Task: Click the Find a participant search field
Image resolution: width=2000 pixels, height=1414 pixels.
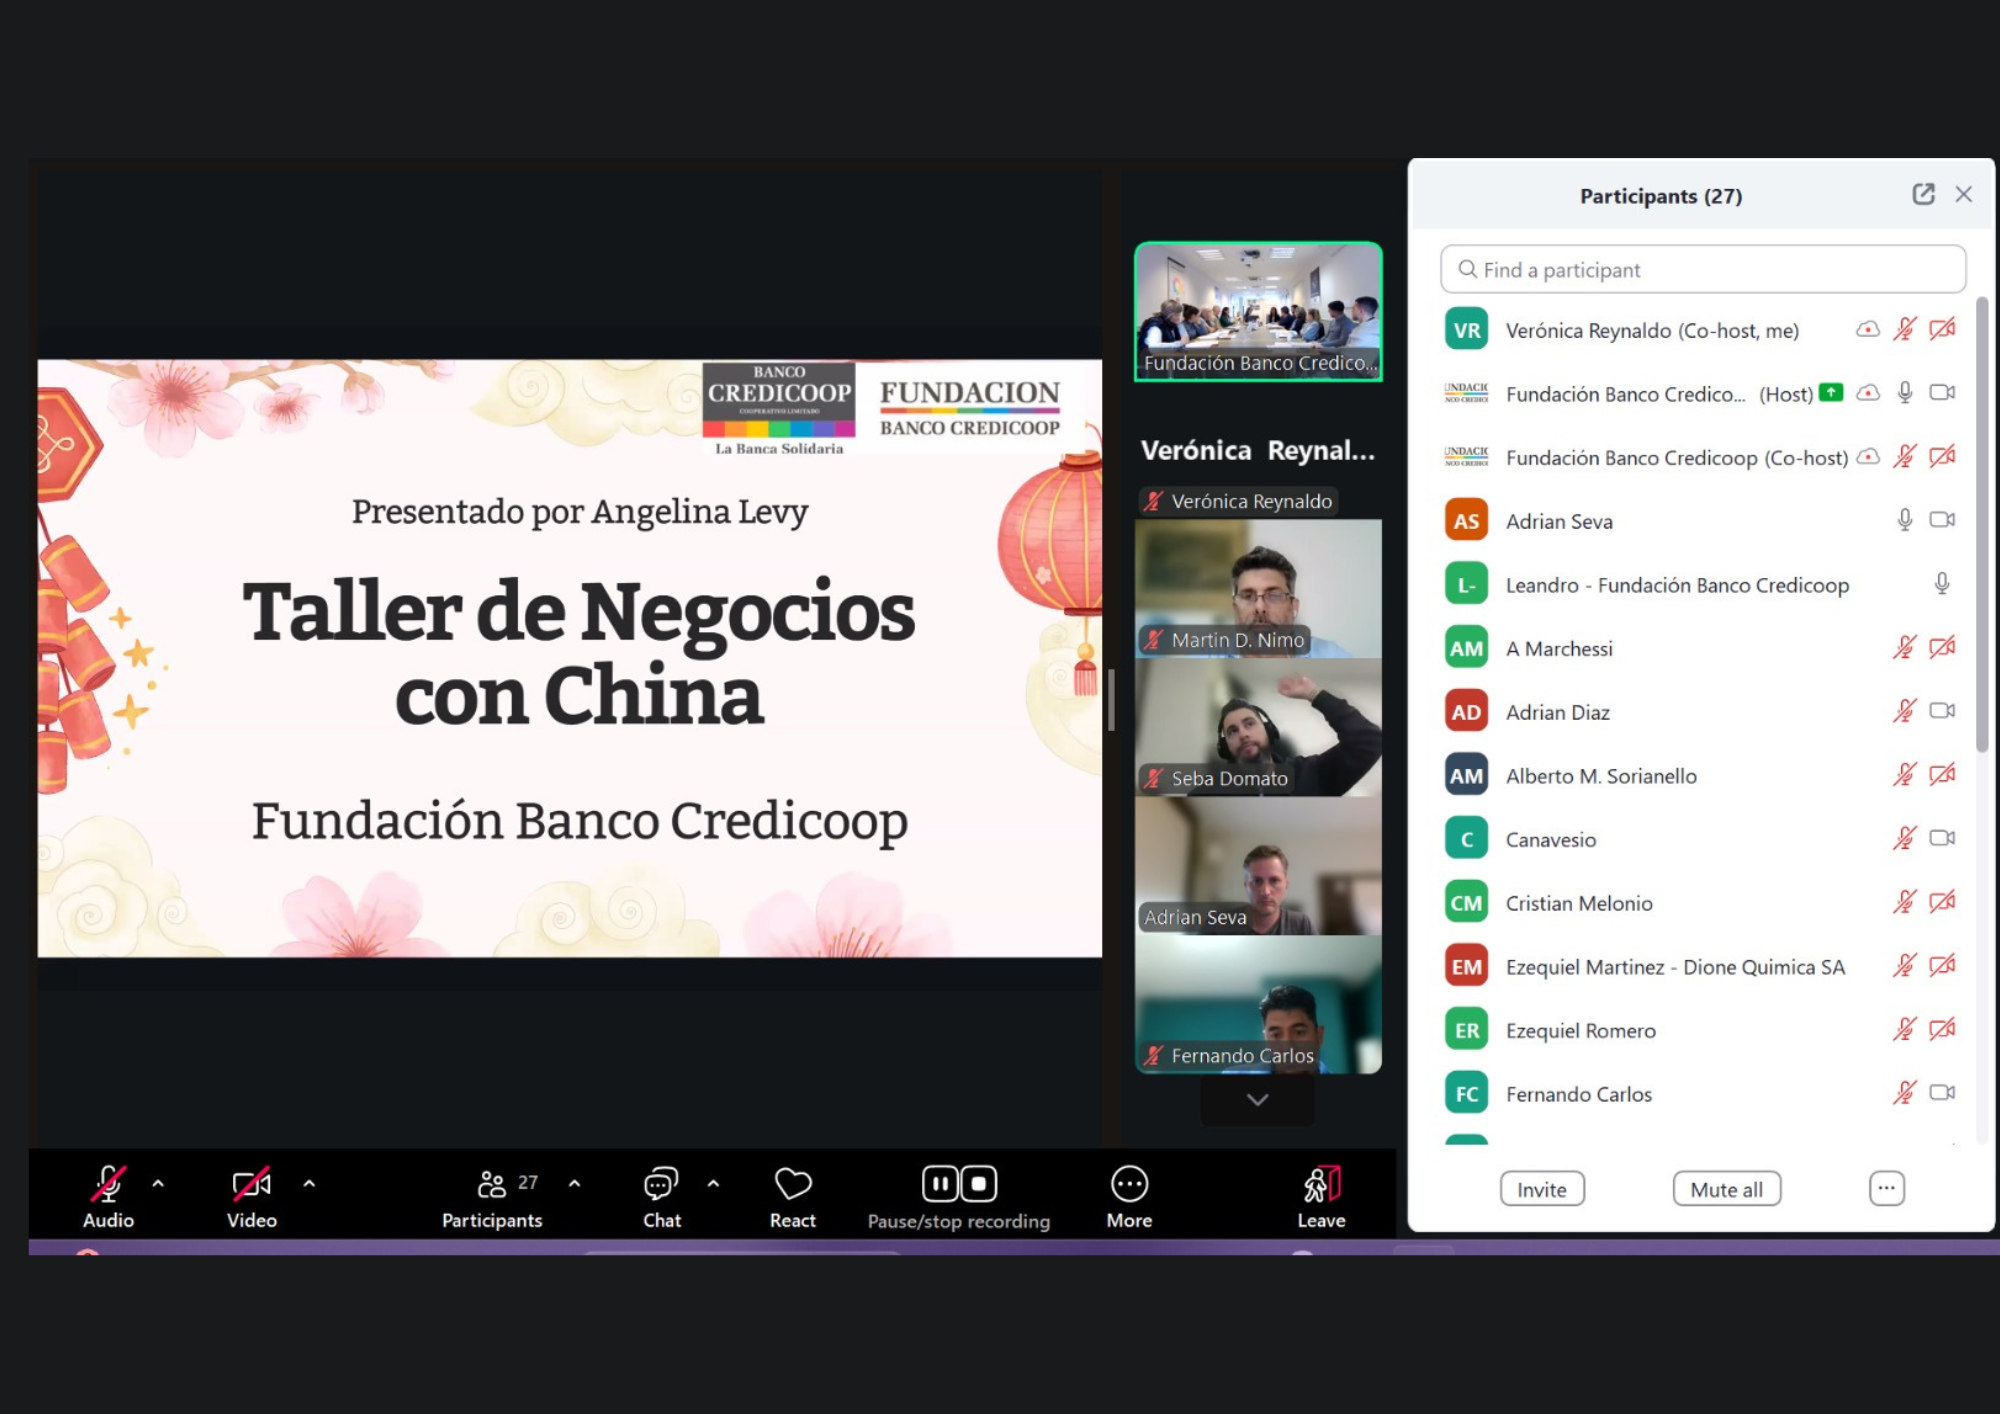Action: pos(1702,270)
